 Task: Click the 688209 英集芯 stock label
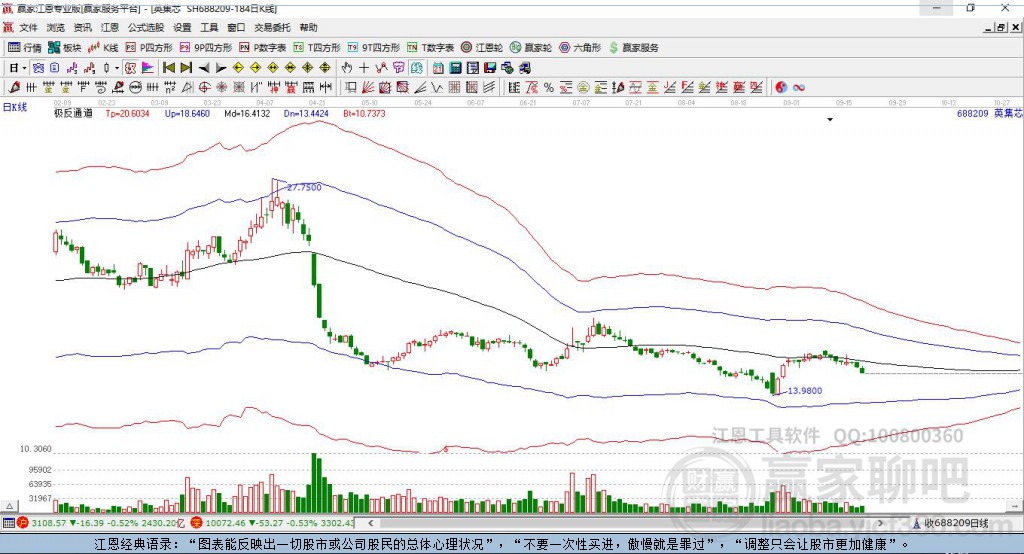(989, 113)
